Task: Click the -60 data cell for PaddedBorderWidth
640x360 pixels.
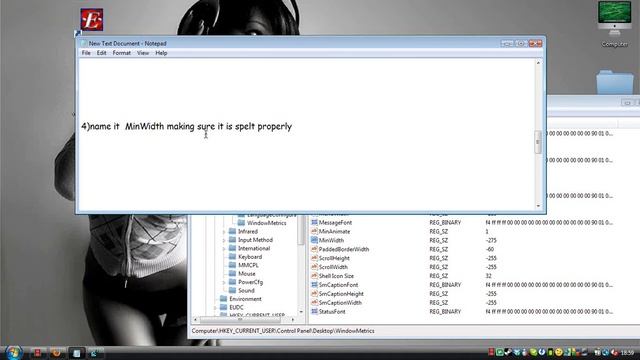Action: (490, 249)
